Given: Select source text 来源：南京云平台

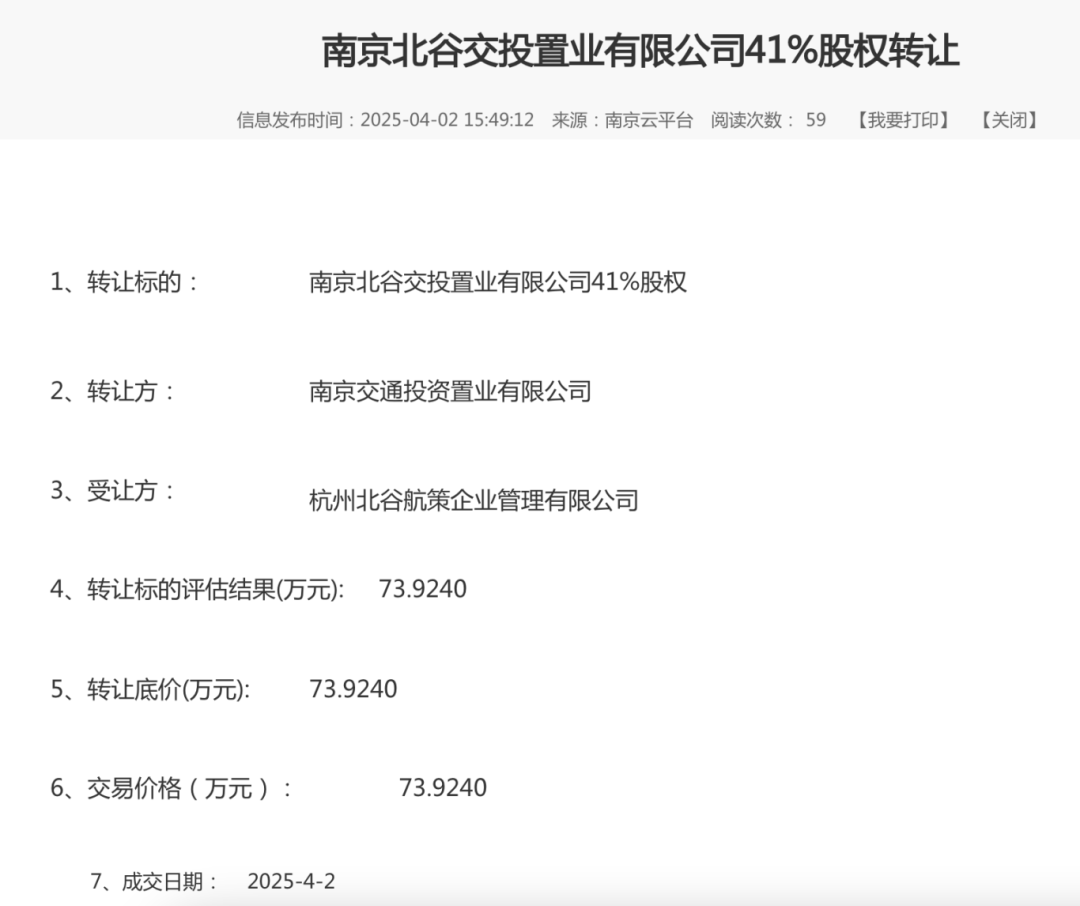Looking at the screenshot, I should coord(622,120).
